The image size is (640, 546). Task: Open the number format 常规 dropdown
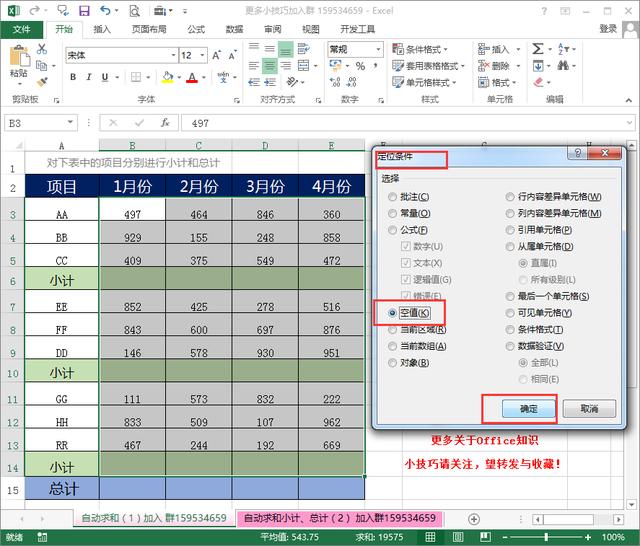(378, 49)
